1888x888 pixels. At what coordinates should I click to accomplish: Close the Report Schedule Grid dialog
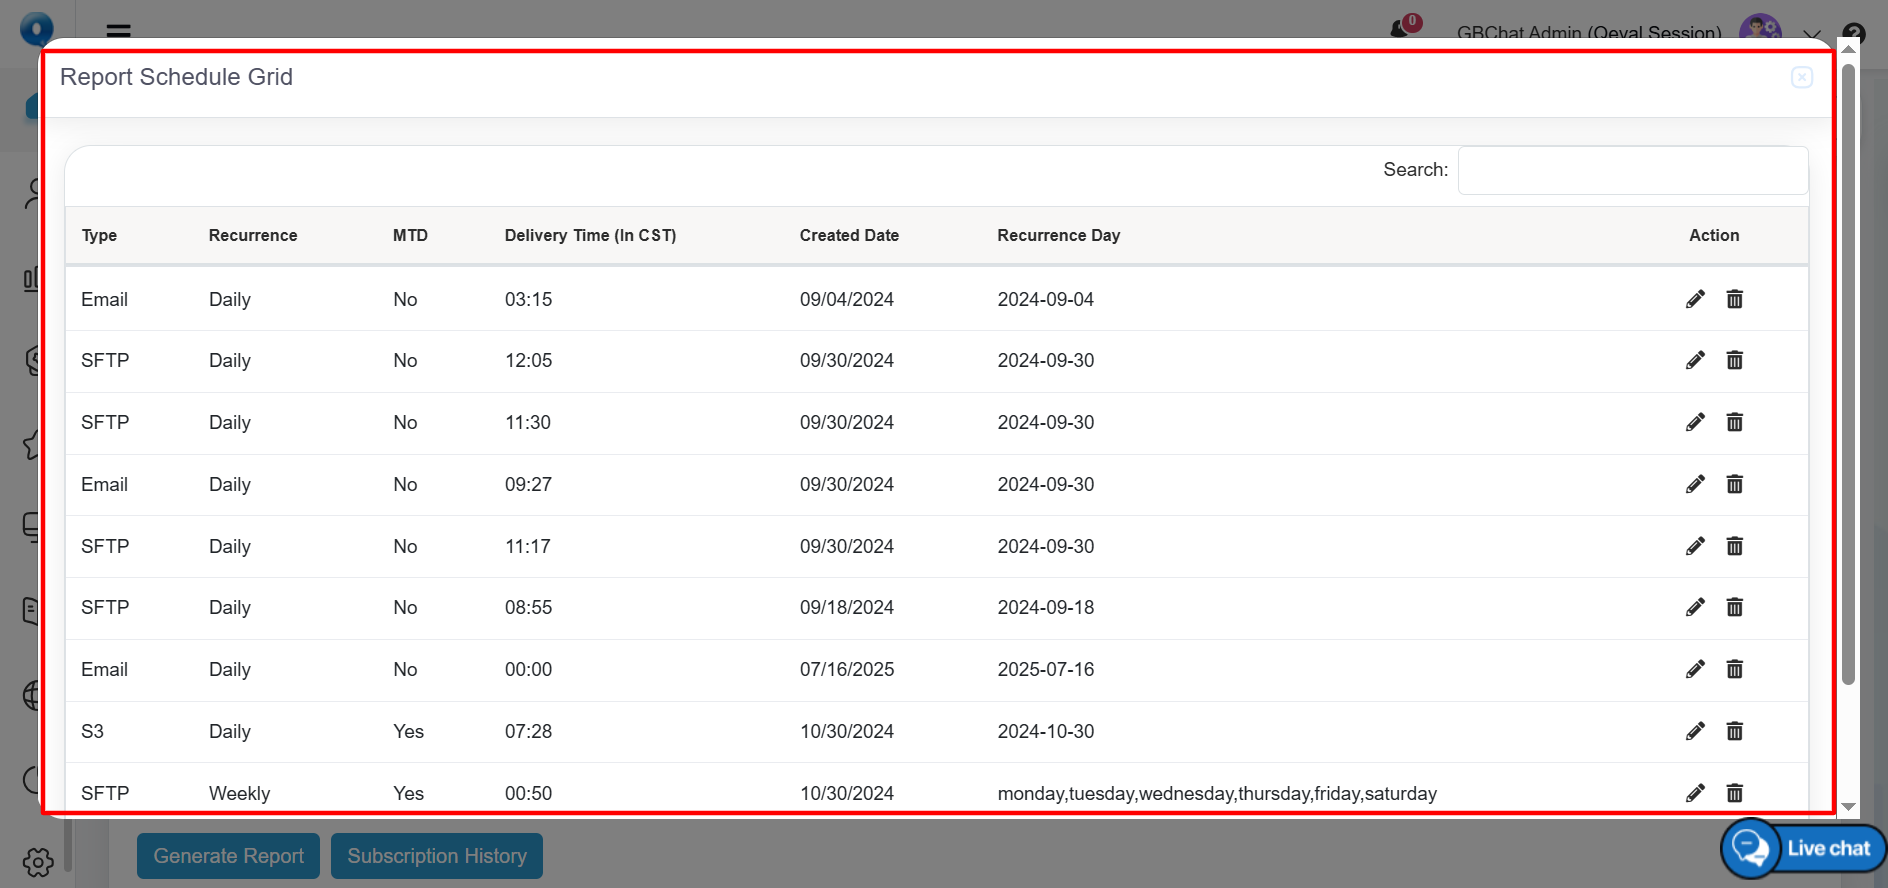tap(1802, 77)
